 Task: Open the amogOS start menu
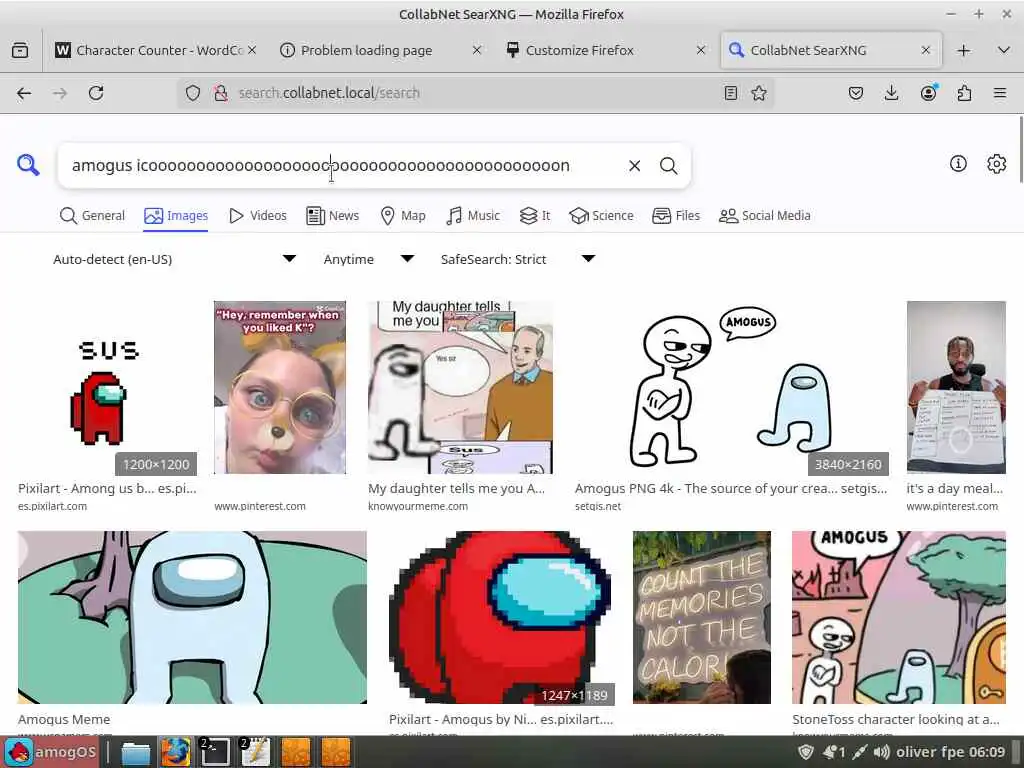tap(50, 752)
